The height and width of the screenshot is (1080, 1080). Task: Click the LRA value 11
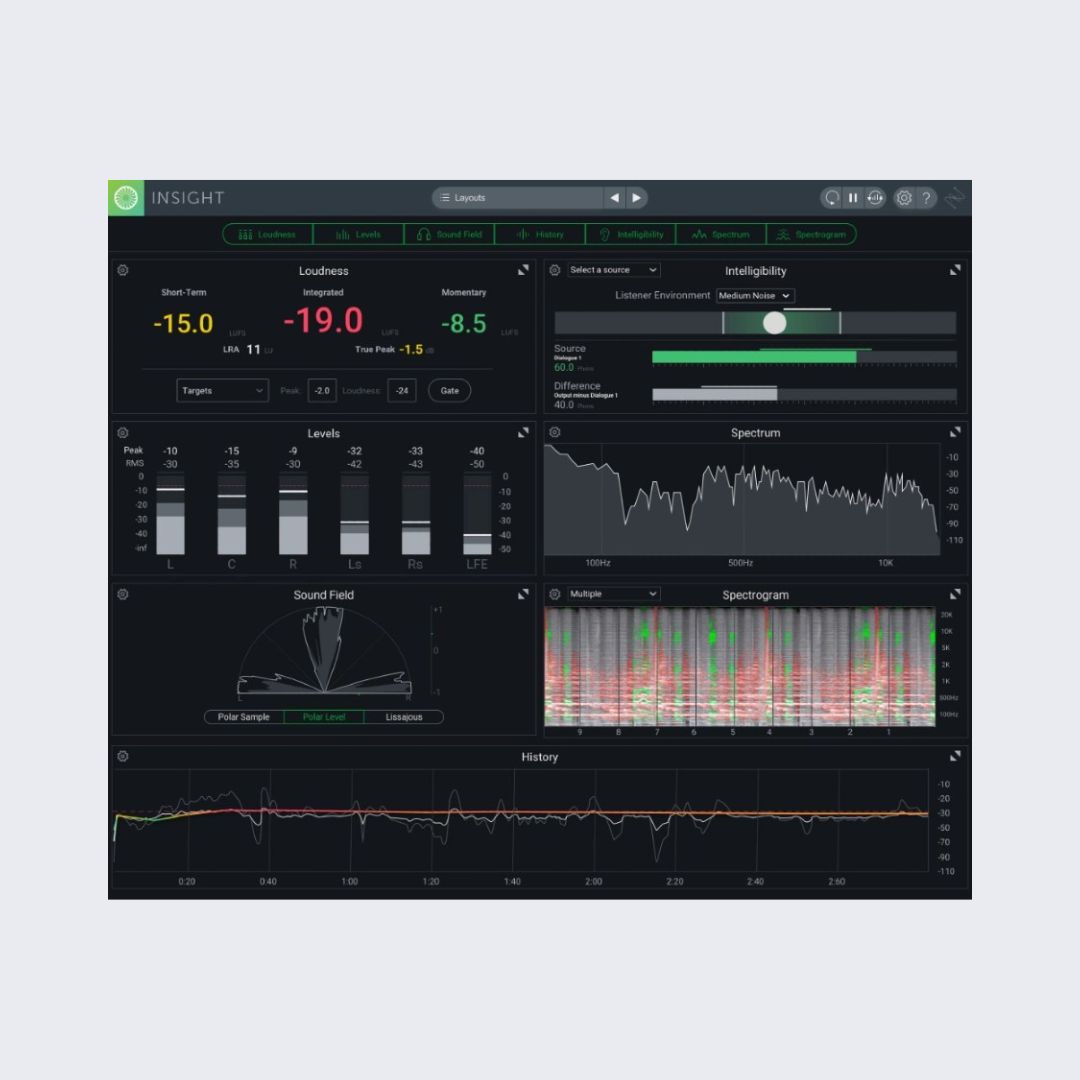[x=253, y=349]
